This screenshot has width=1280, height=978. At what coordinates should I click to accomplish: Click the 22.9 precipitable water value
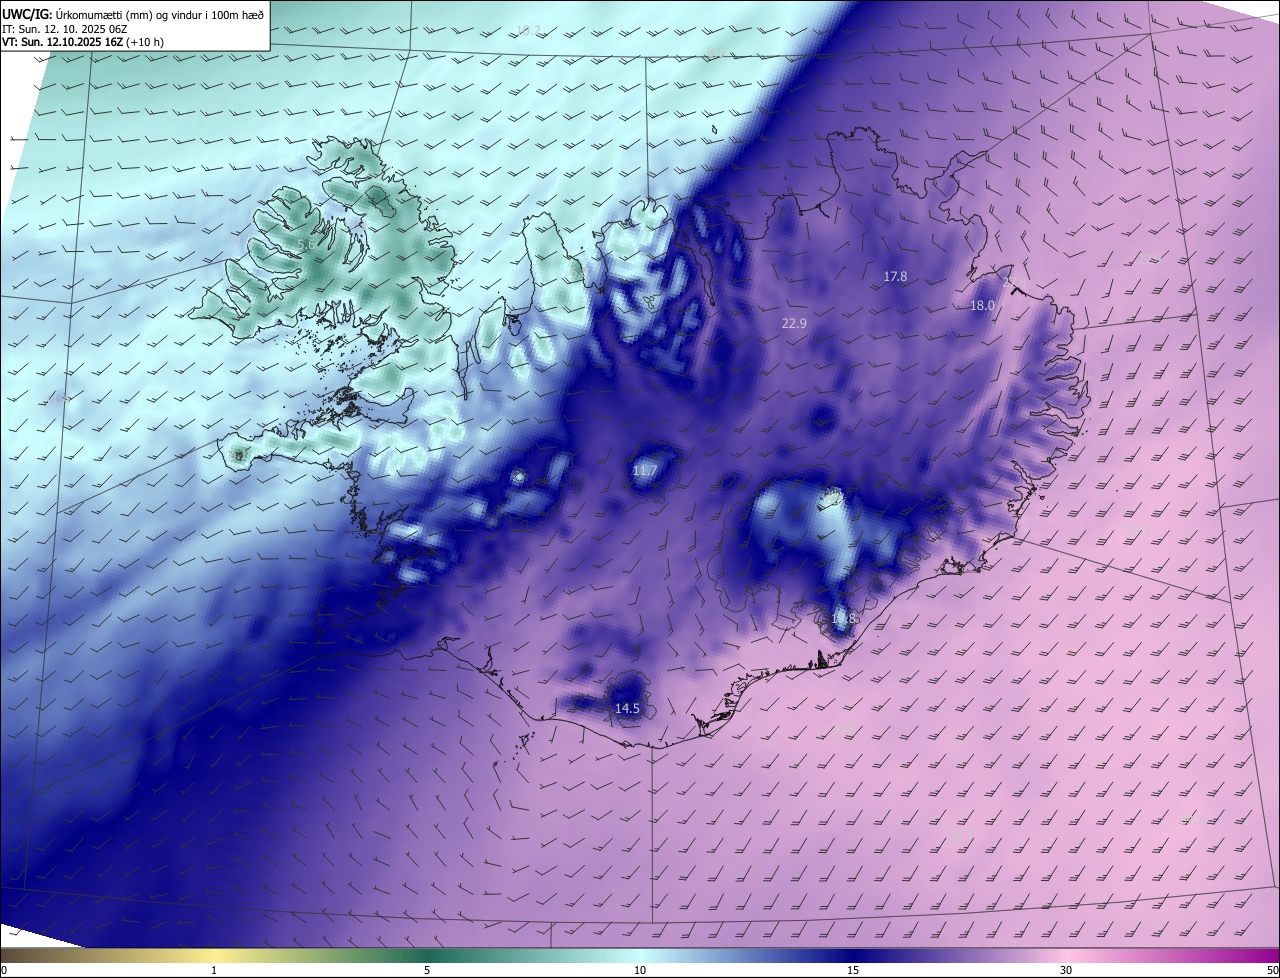[794, 323]
